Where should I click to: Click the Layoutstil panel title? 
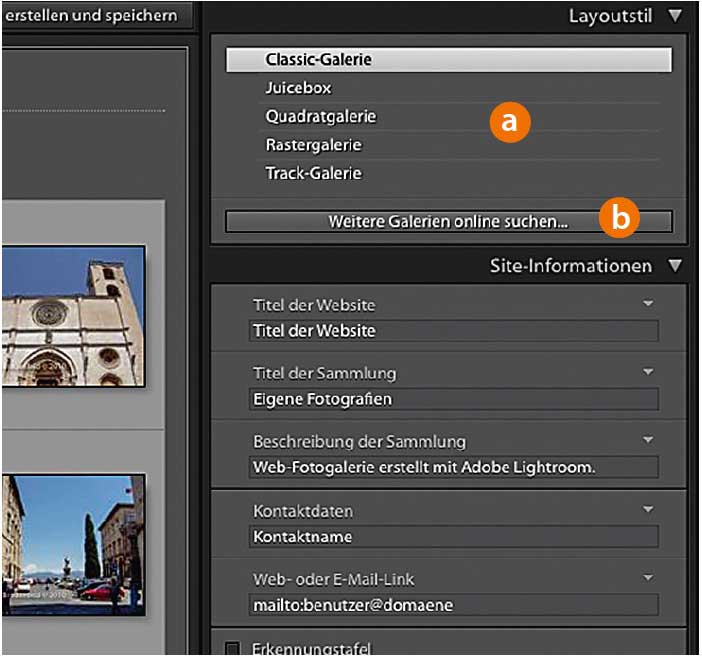pos(611,16)
